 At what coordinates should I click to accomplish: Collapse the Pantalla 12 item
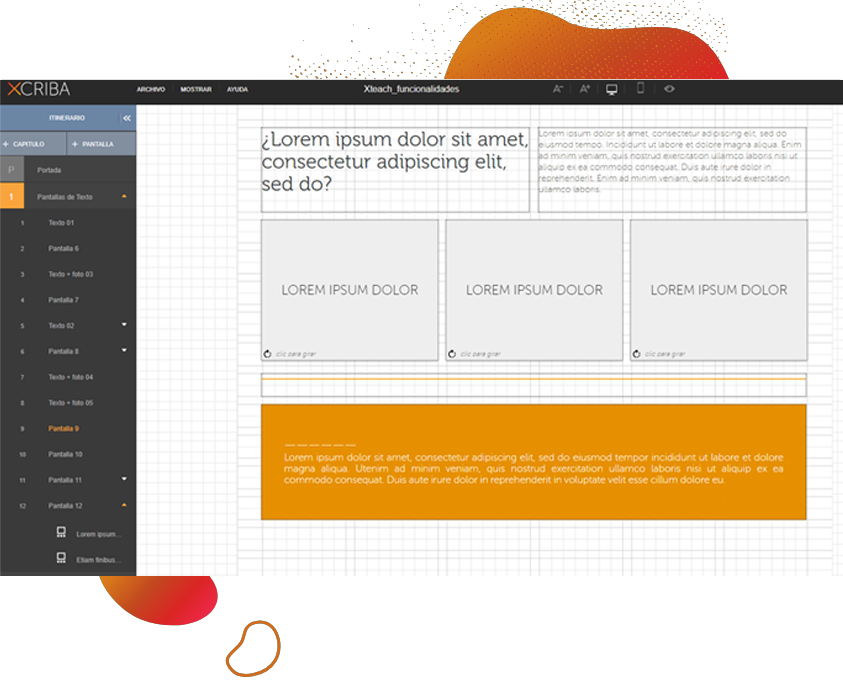pos(124,505)
